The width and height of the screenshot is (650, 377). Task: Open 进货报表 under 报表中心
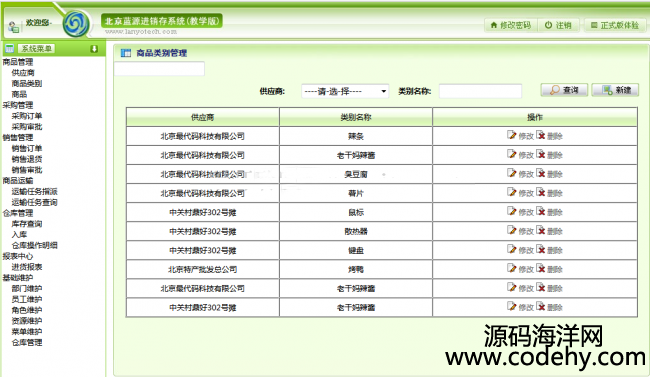(x=27, y=267)
